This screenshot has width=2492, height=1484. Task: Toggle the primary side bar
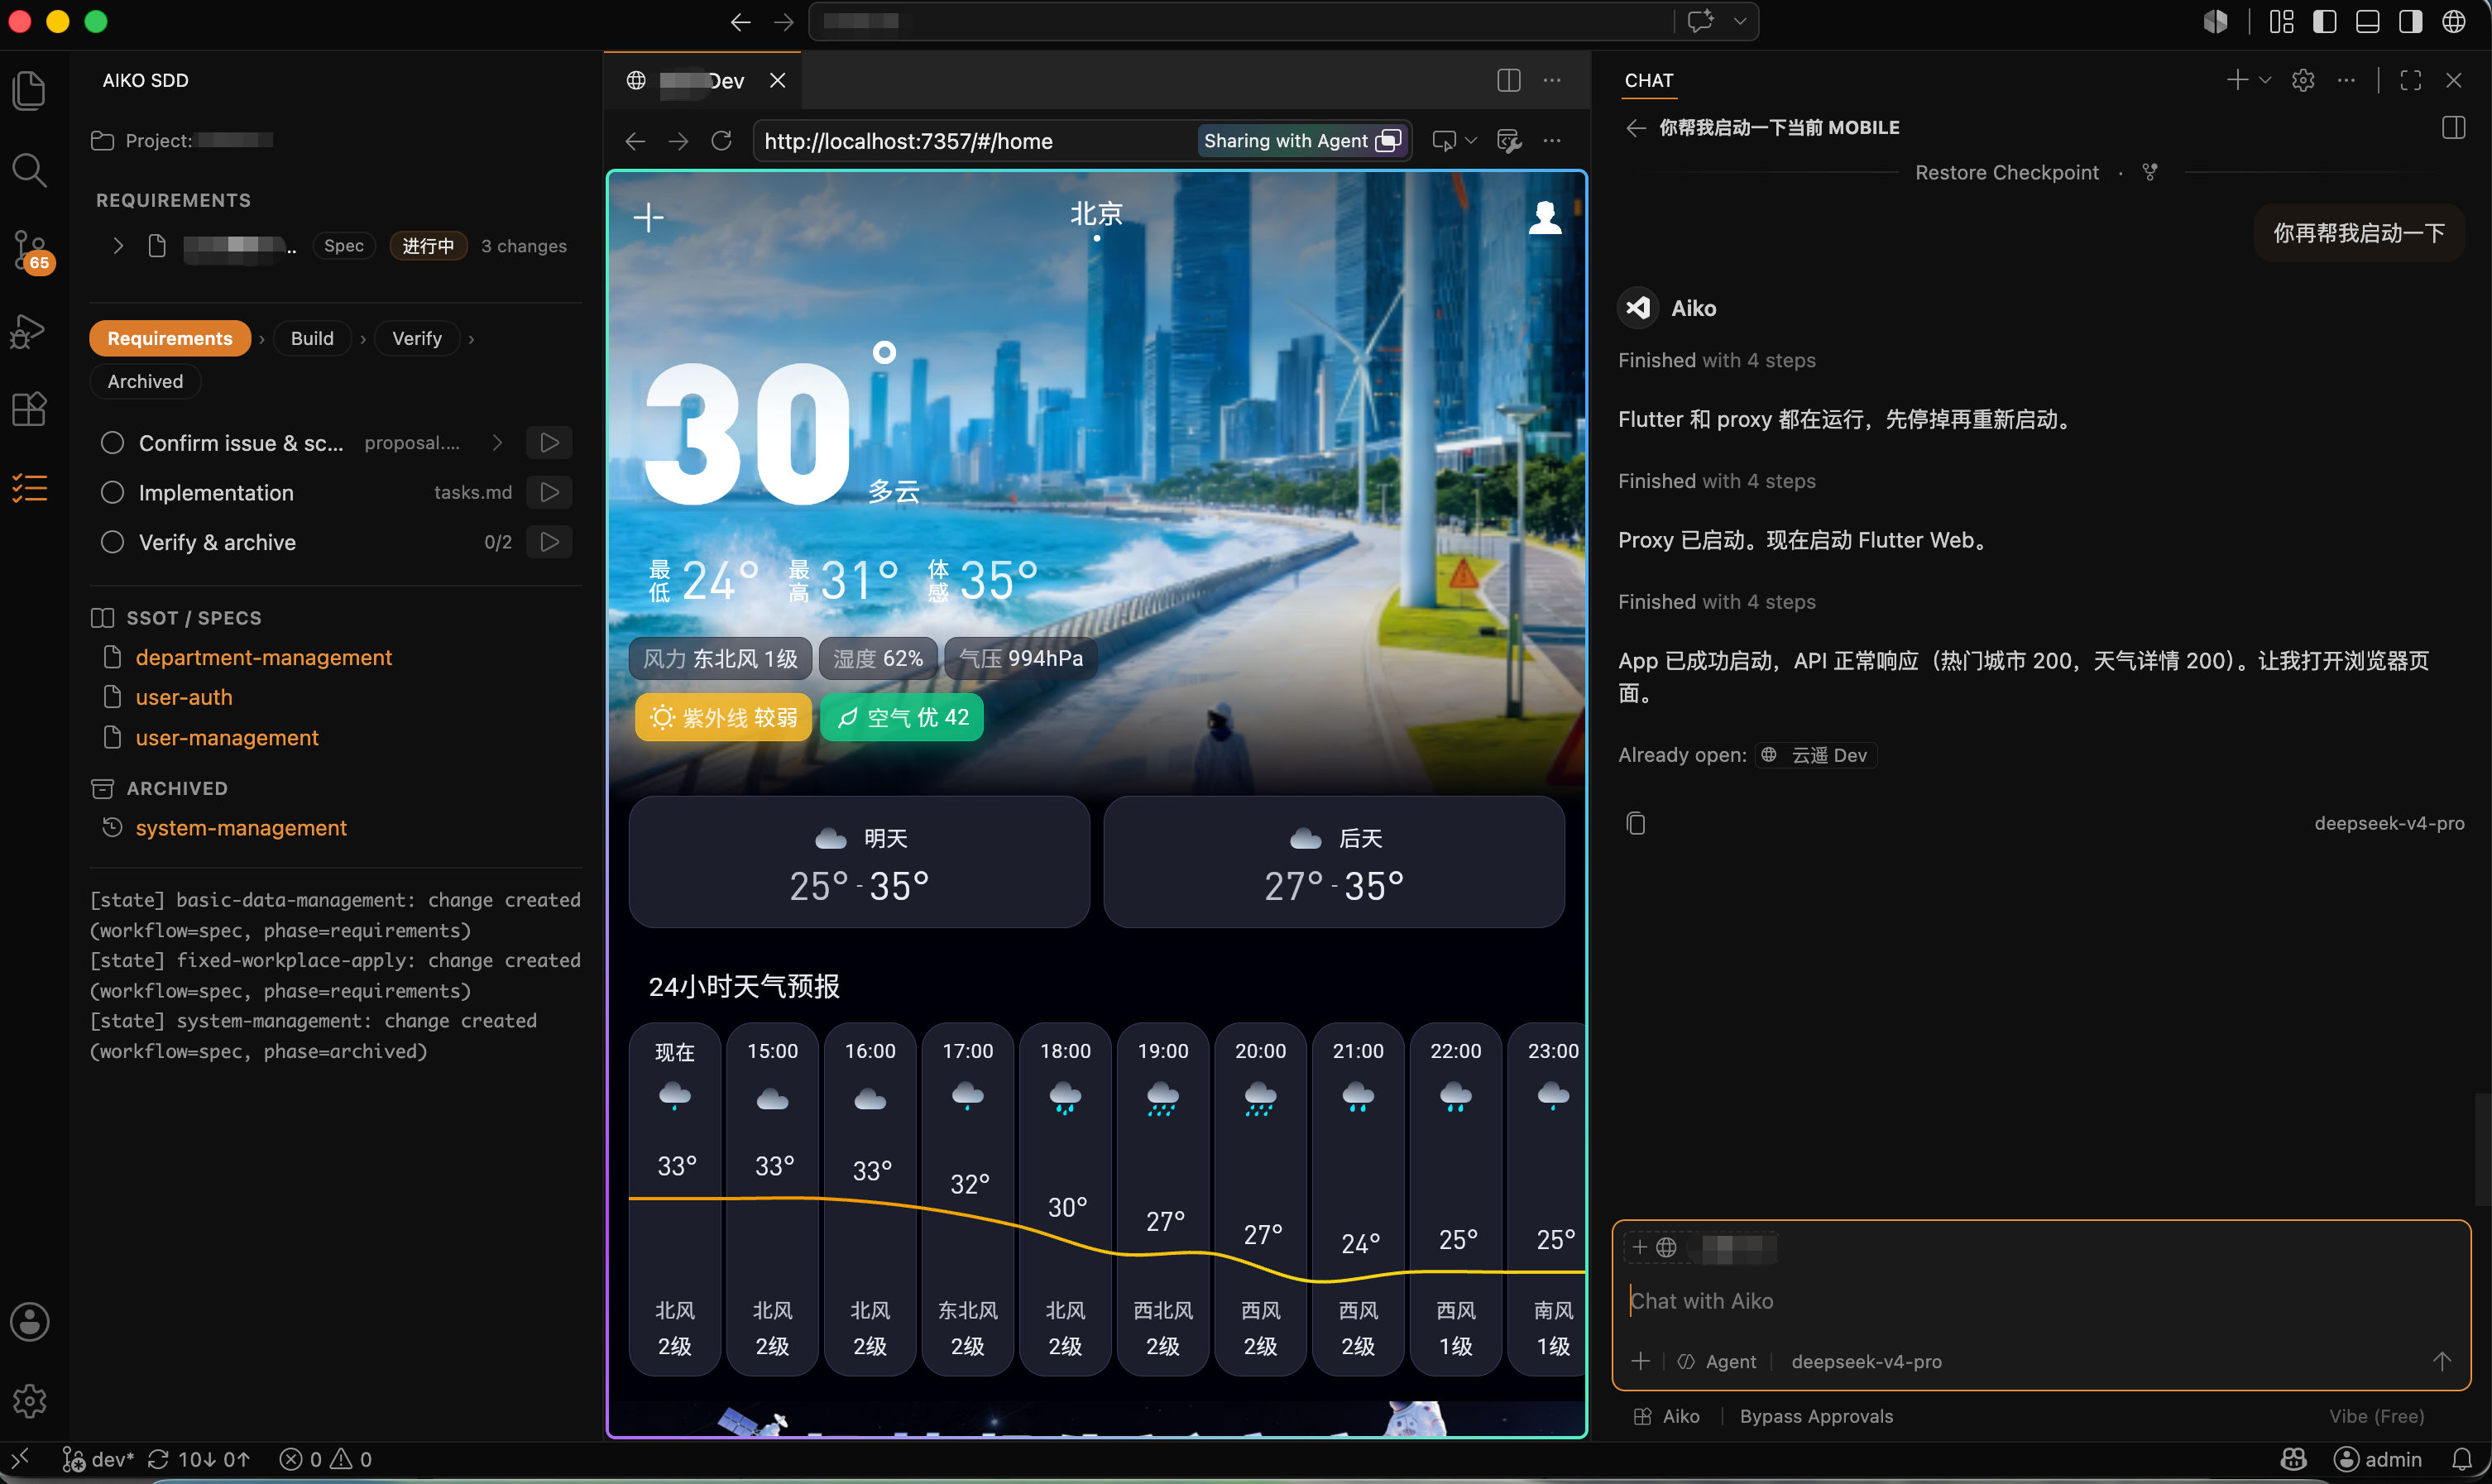[x=2324, y=21]
